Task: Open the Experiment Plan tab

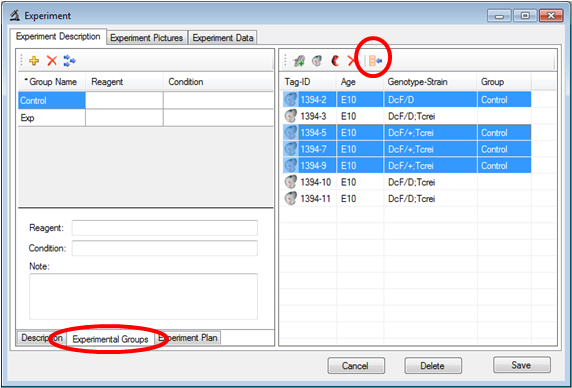Action: click(188, 338)
